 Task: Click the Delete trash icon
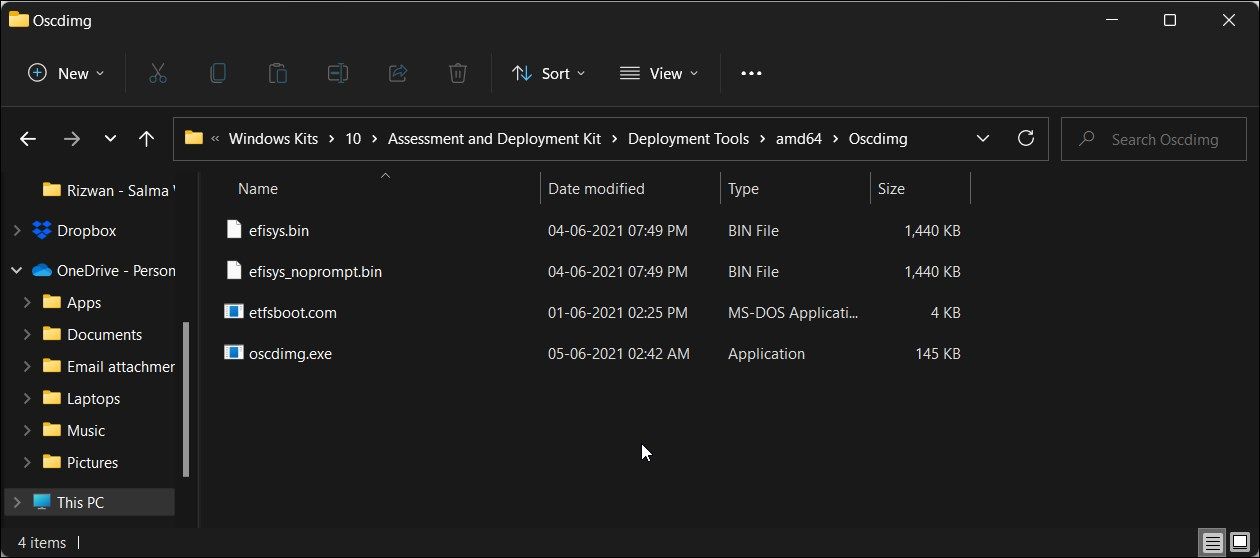tap(457, 73)
